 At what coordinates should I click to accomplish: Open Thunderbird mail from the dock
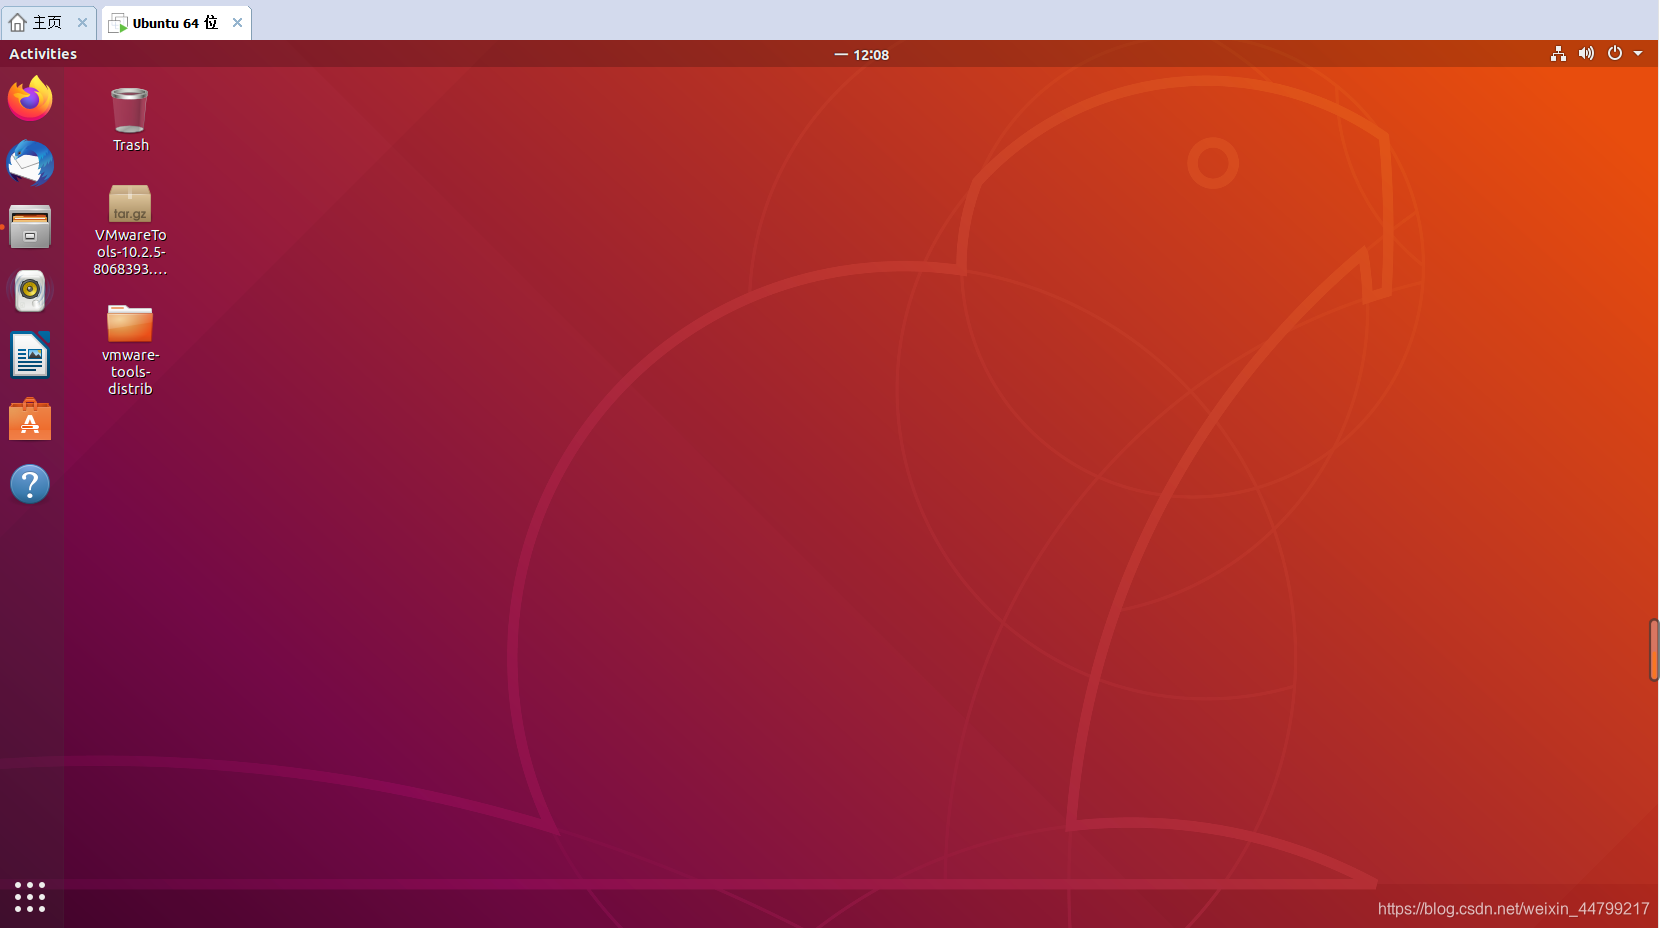[x=30, y=163]
